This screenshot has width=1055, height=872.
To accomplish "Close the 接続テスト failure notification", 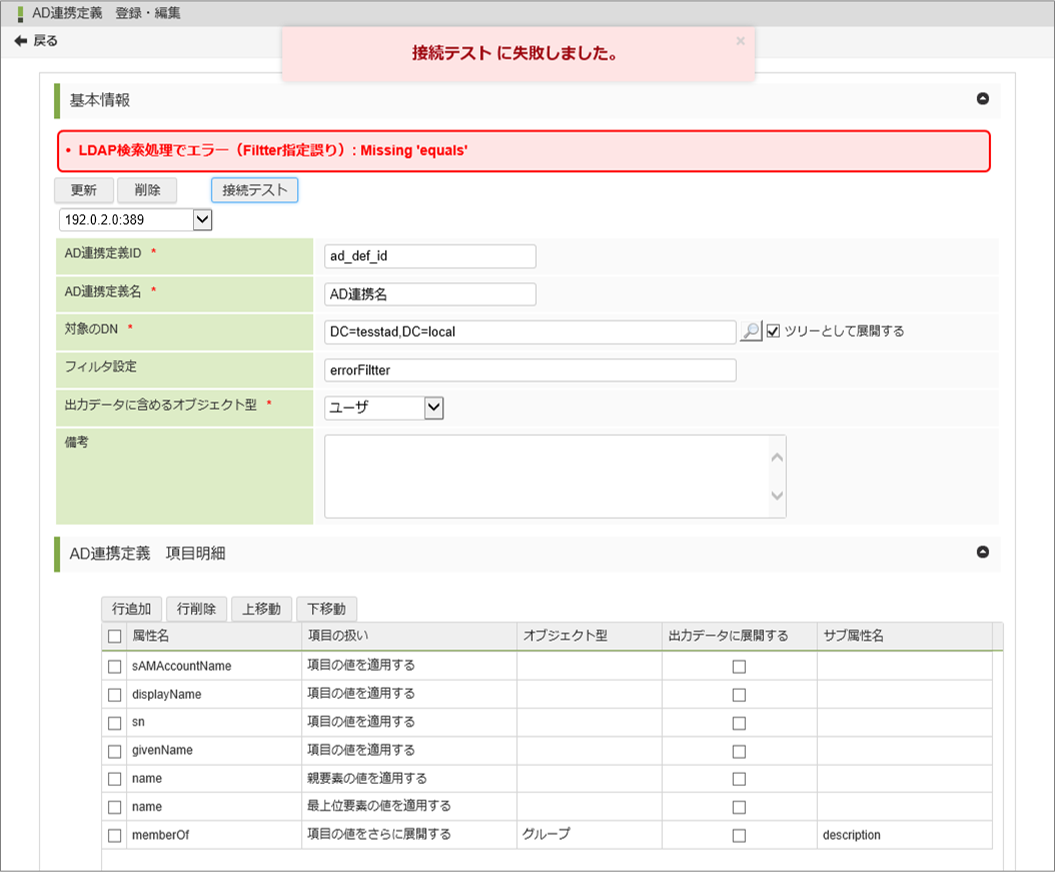I will coord(740,42).
